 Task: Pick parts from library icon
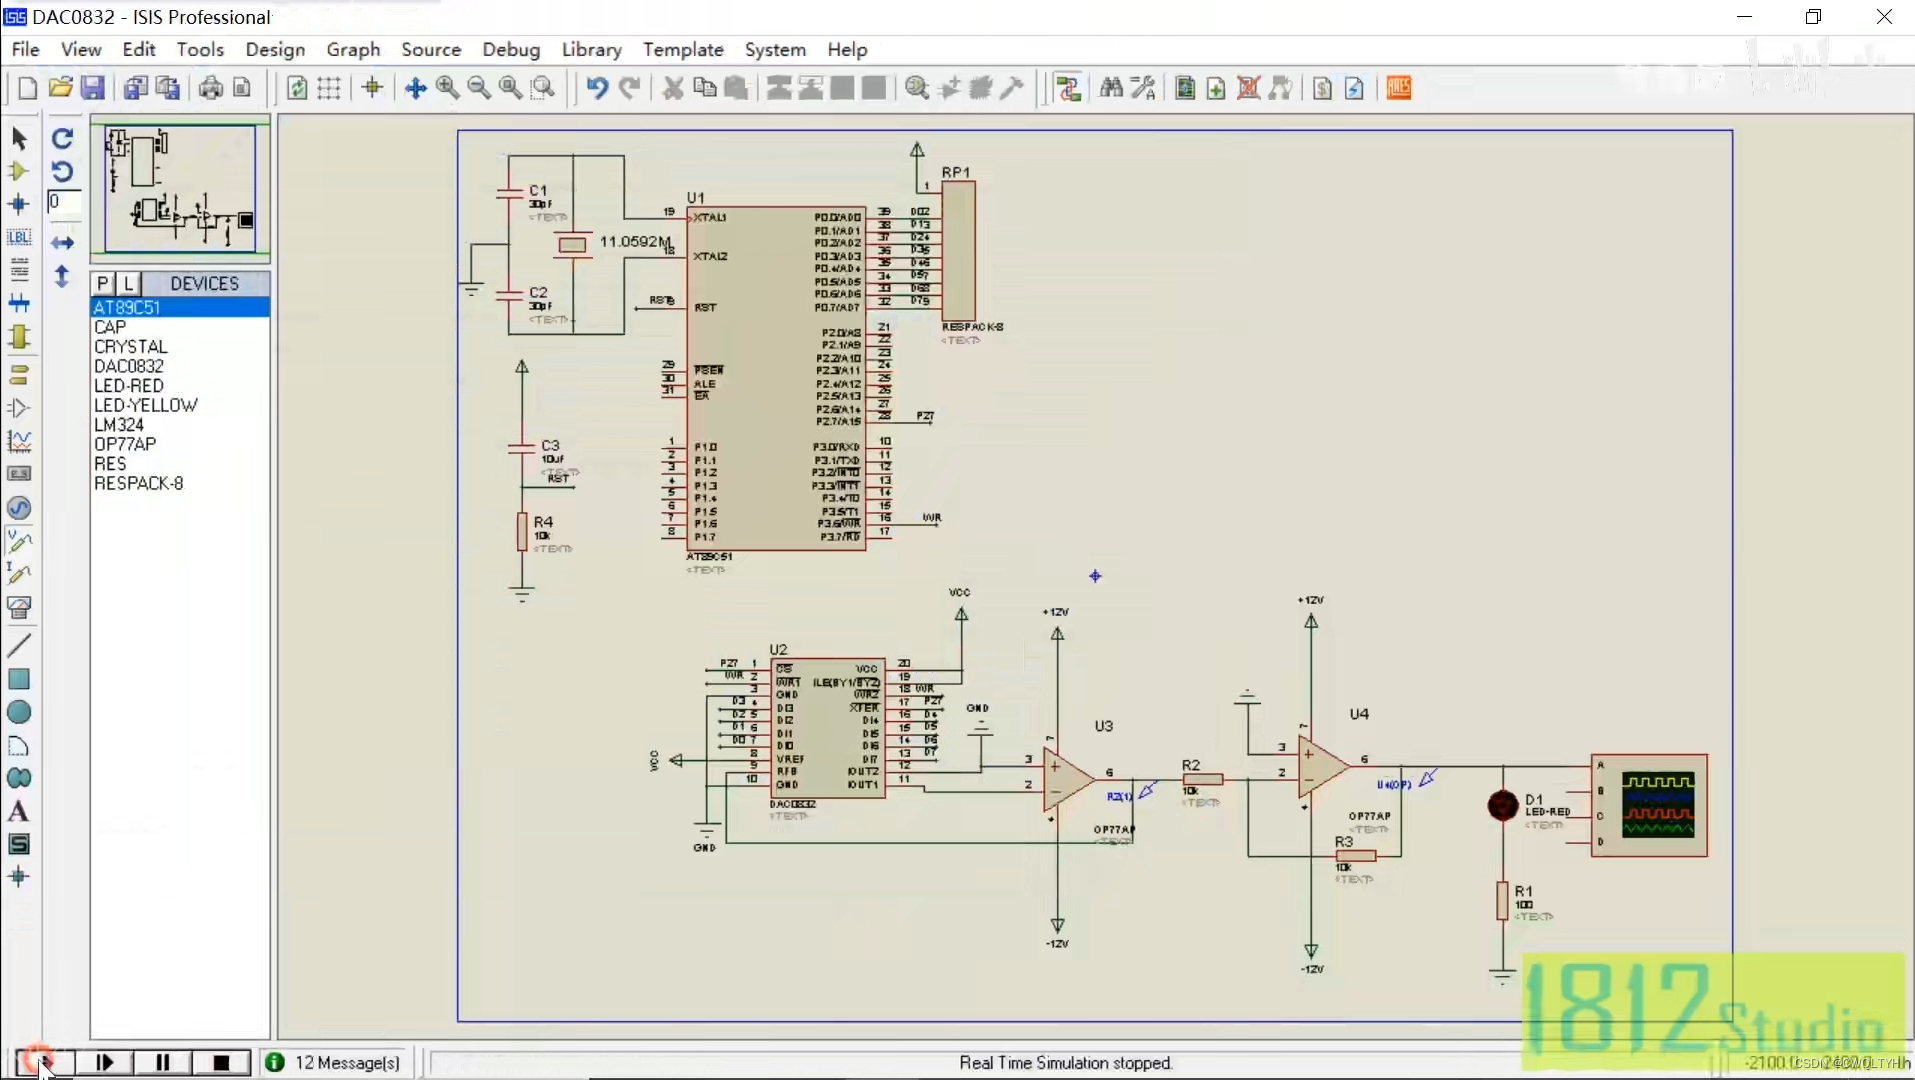[917, 88]
